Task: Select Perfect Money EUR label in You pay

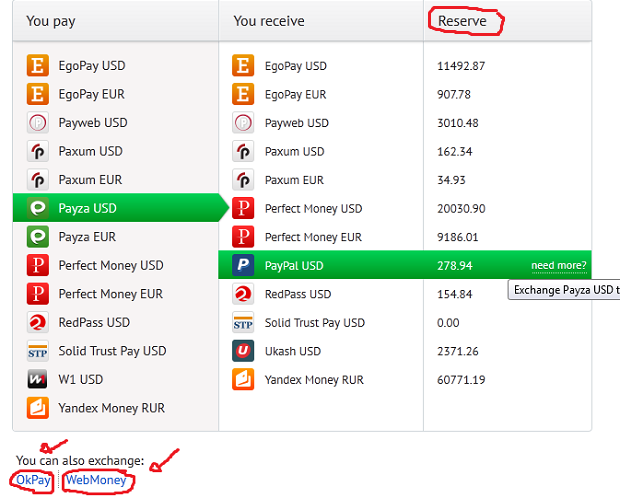Action: [x=110, y=294]
